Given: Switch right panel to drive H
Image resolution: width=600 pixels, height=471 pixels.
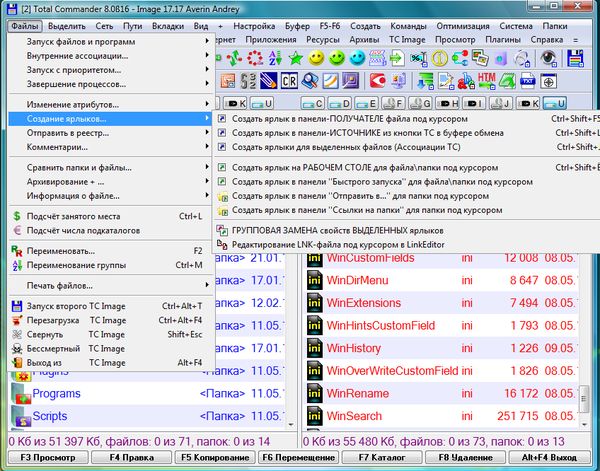Looking at the screenshot, I should tap(447, 103).
